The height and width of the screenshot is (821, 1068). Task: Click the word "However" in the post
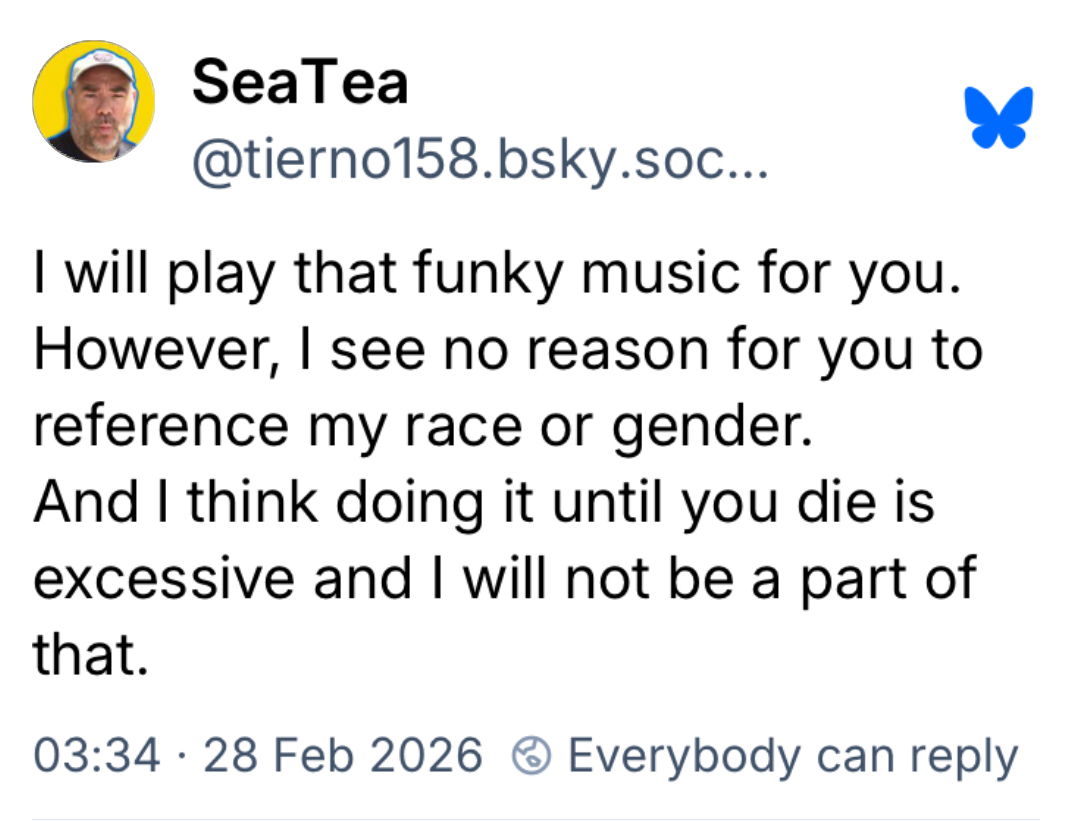[150, 351]
